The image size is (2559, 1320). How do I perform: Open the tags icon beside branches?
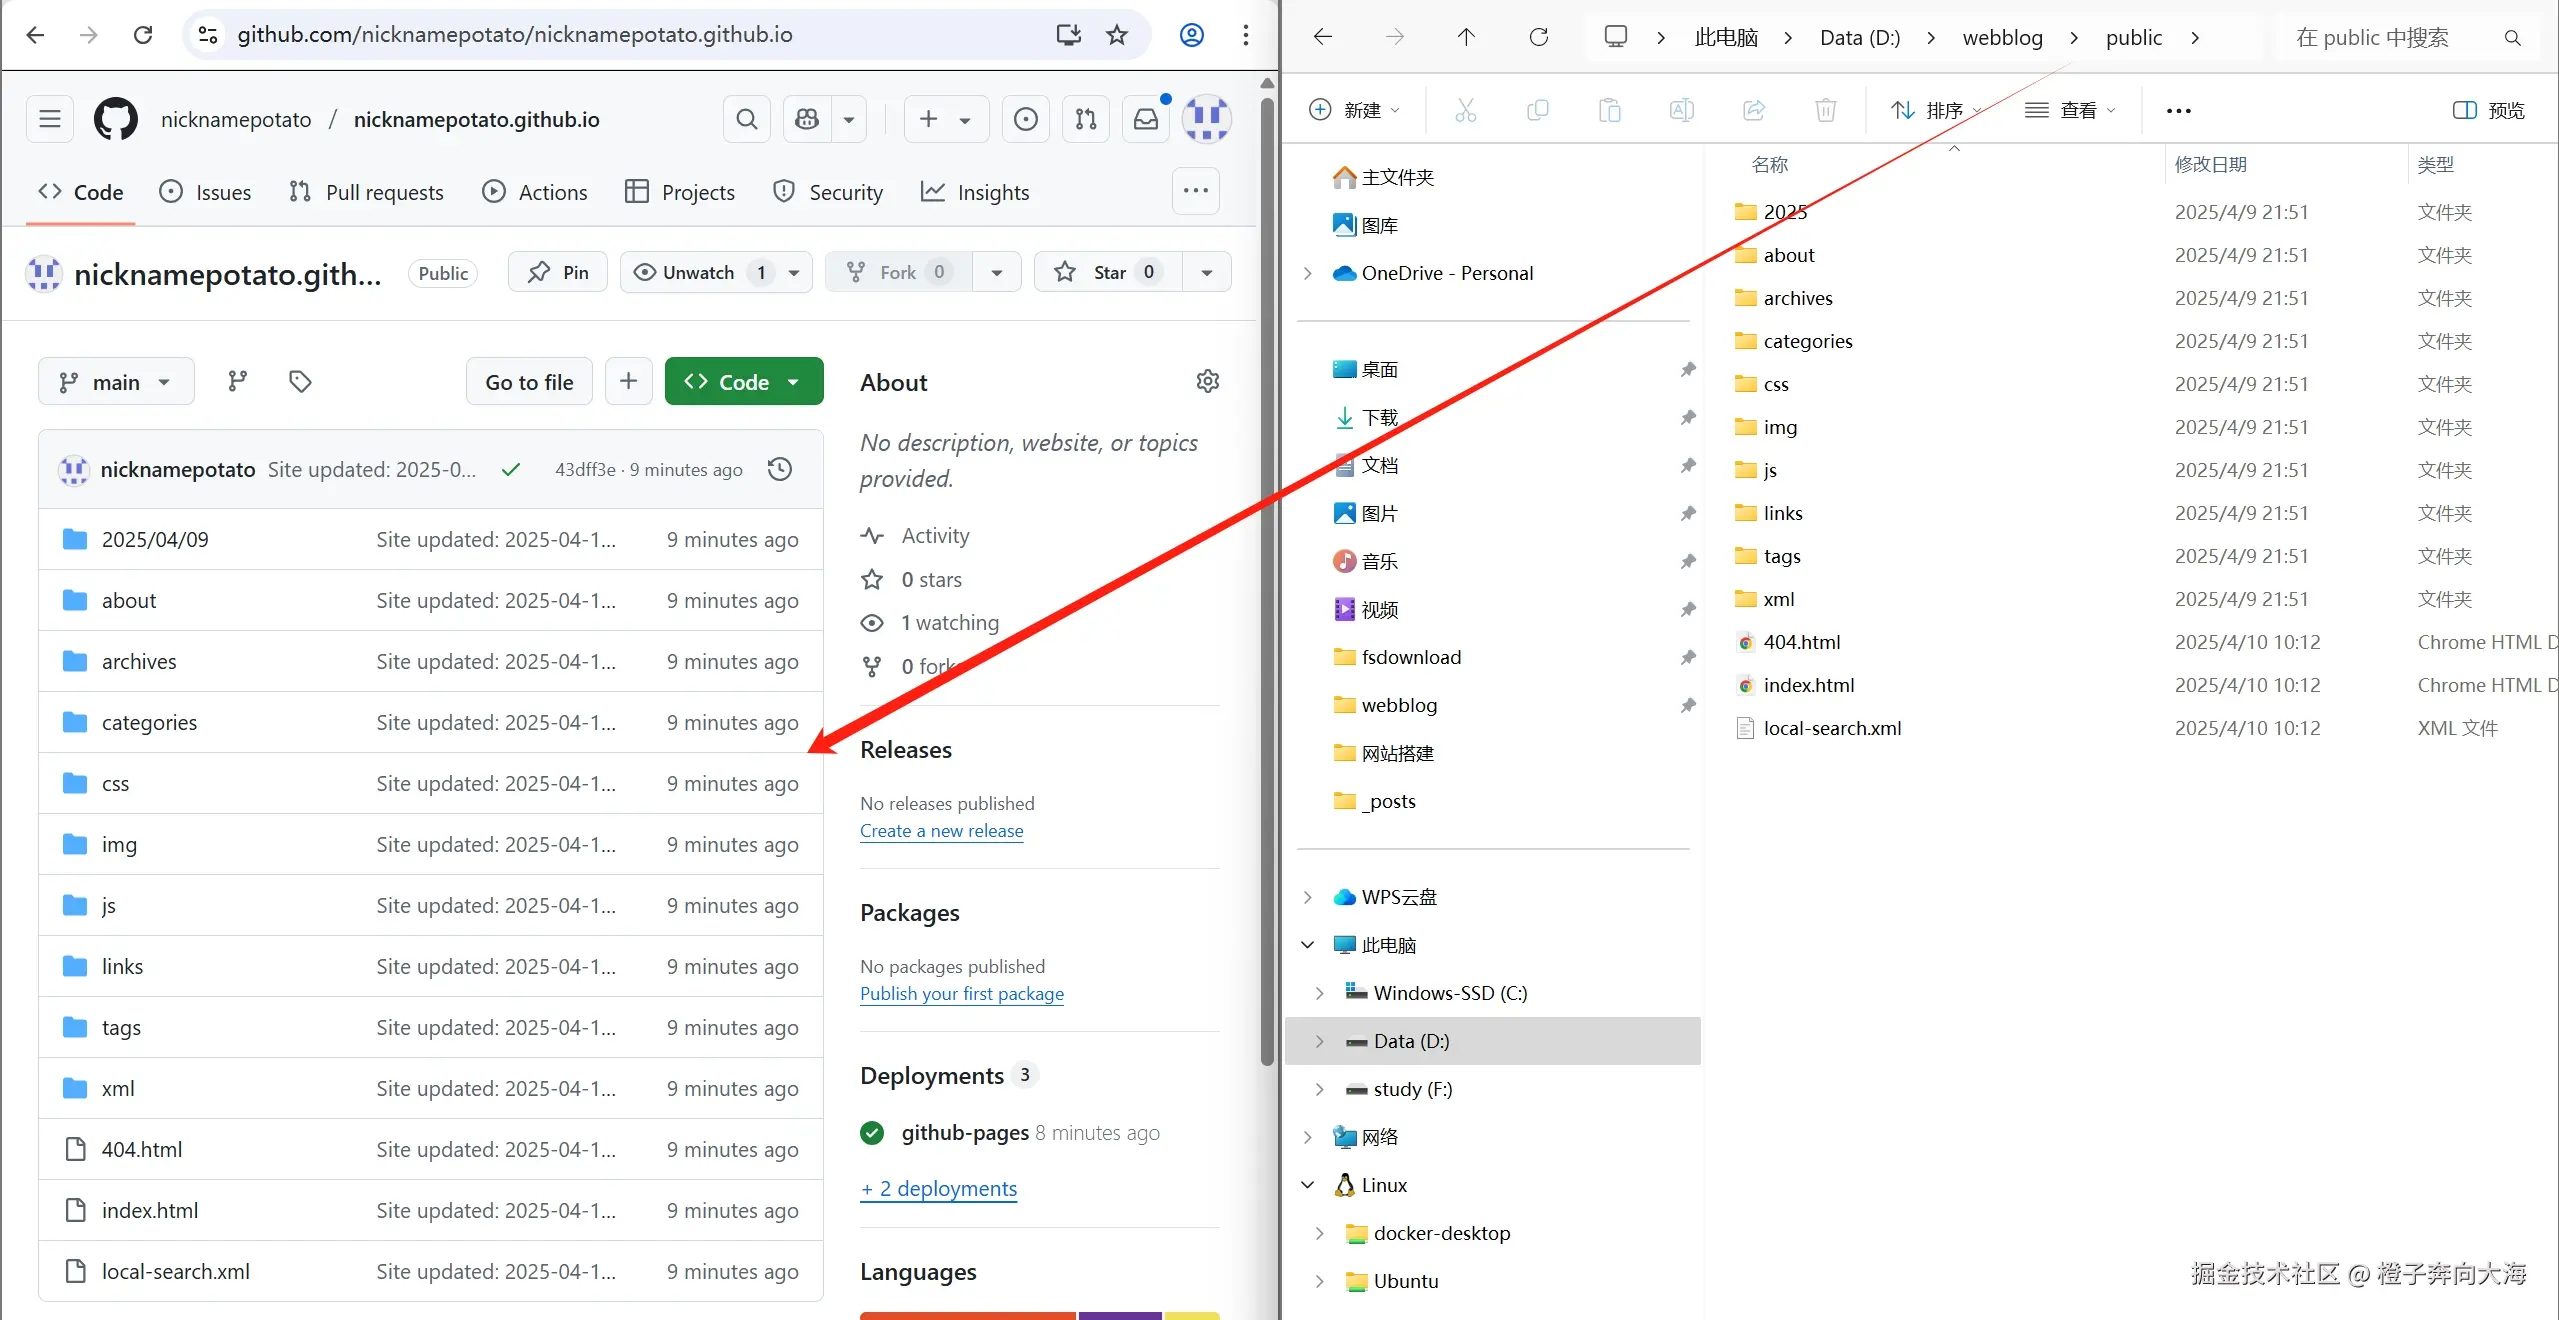pos(300,382)
